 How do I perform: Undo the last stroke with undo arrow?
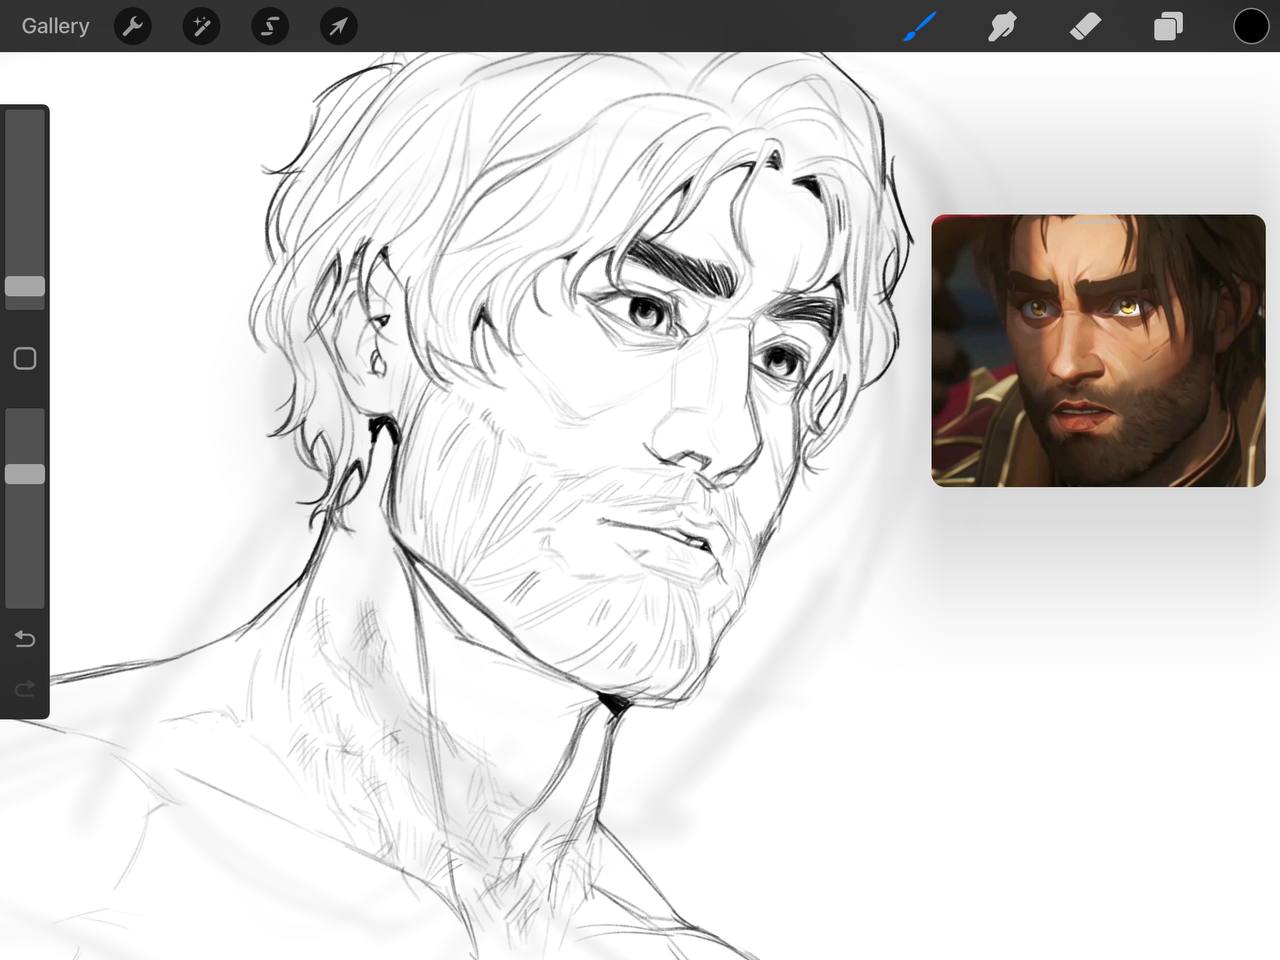pyautogui.click(x=25, y=639)
